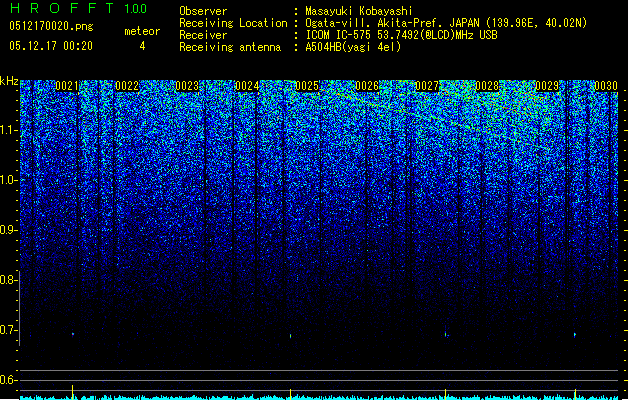Click the 0028 time marker
Image resolution: width=629 pixels, height=400 pixels.
pyautogui.click(x=487, y=86)
